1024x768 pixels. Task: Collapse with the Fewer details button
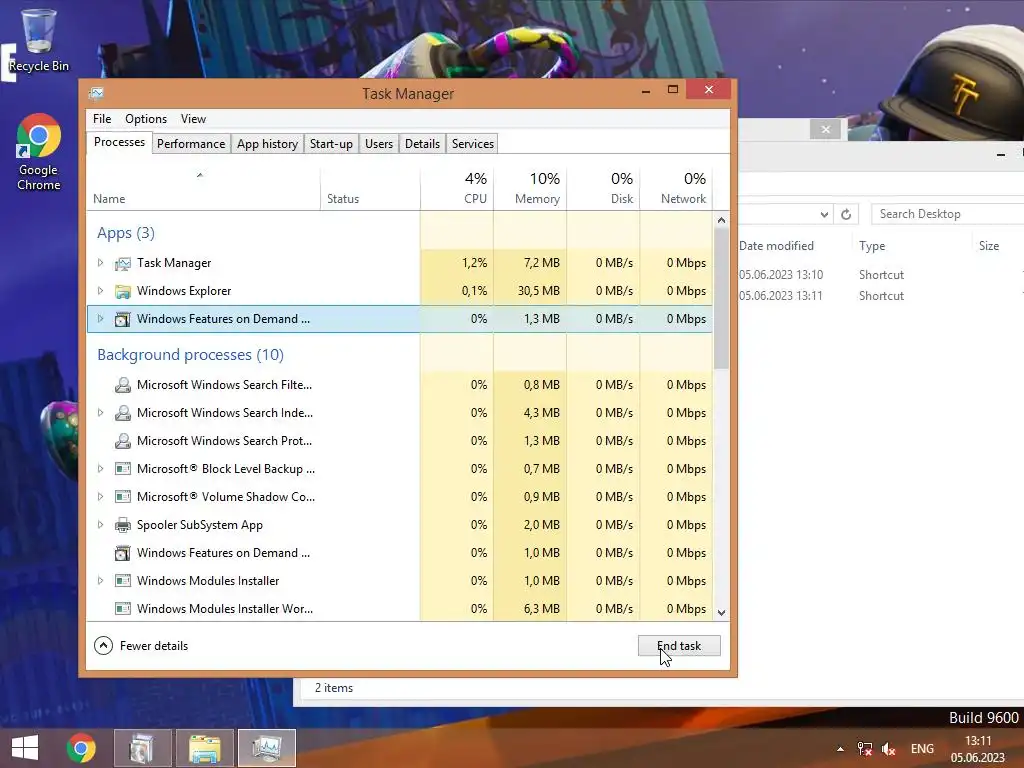141,646
